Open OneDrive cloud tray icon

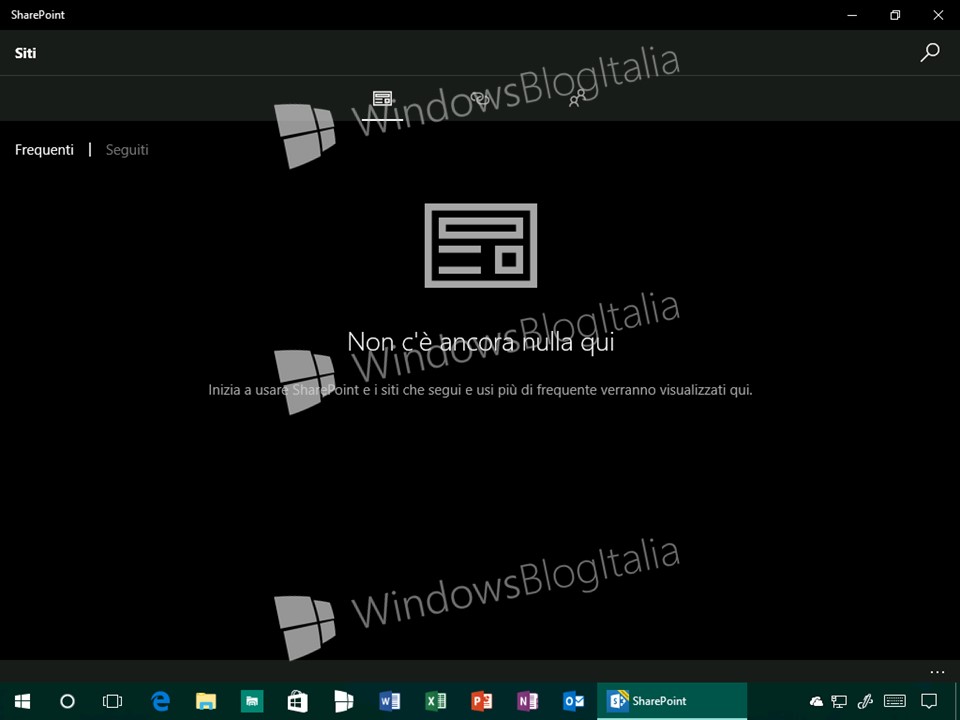click(816, 702)
